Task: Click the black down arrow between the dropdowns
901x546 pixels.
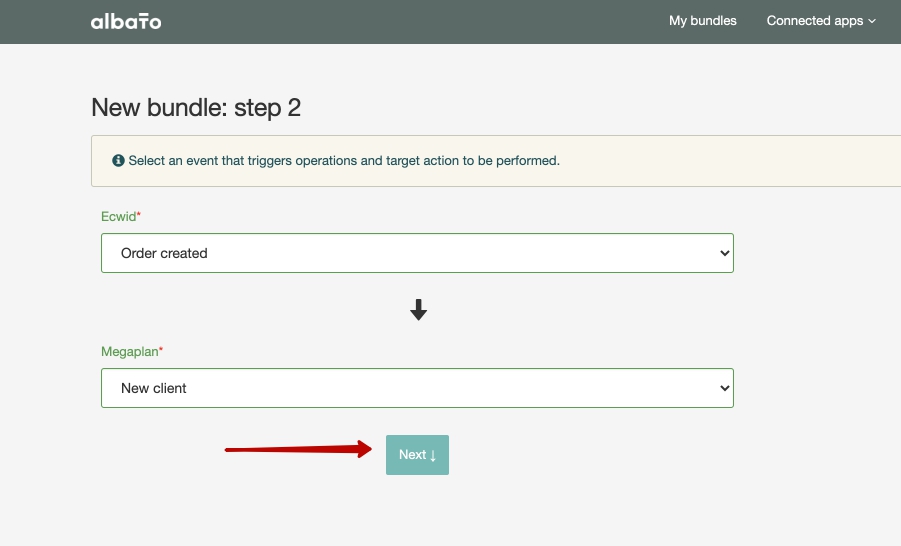Action: coord(418,311)
